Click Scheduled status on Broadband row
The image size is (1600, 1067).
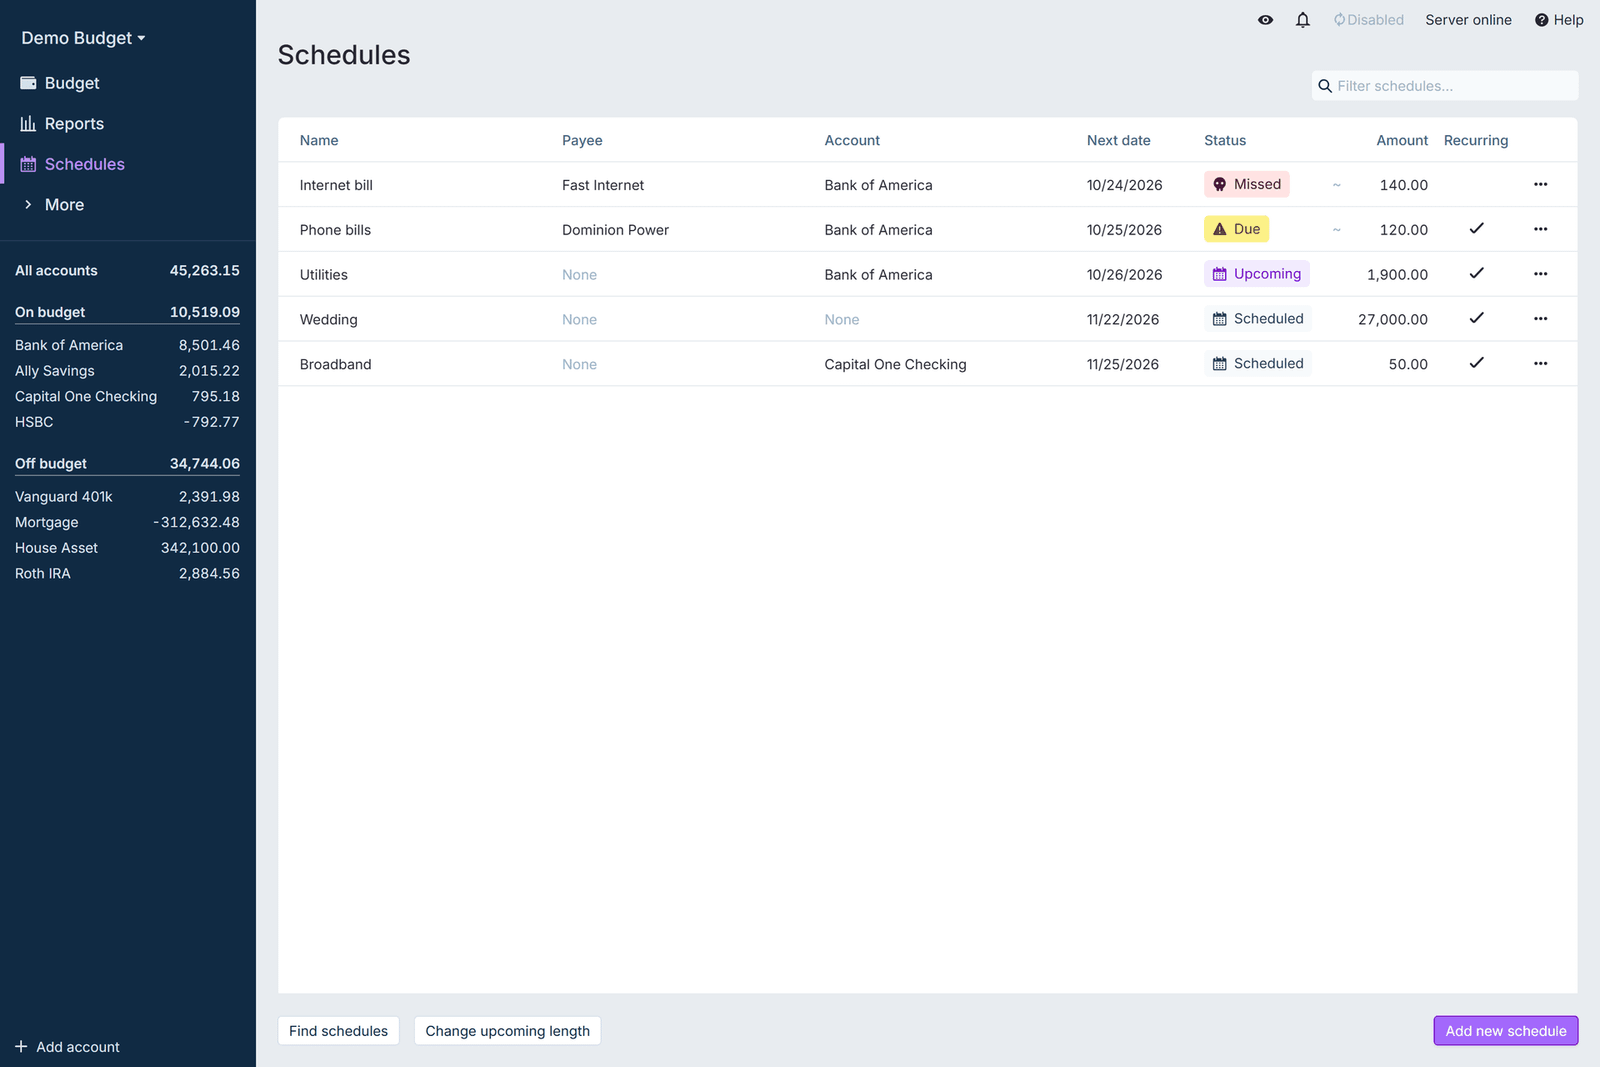[x=1257, y=364]
